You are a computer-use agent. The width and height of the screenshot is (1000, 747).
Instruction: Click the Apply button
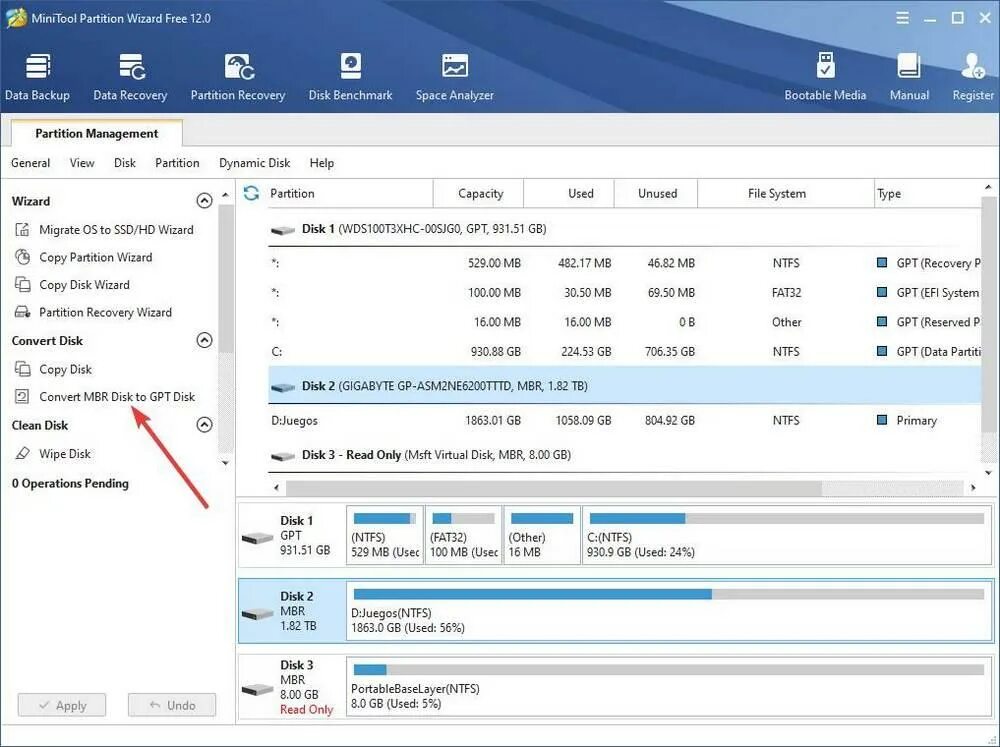tap(62, 705)
